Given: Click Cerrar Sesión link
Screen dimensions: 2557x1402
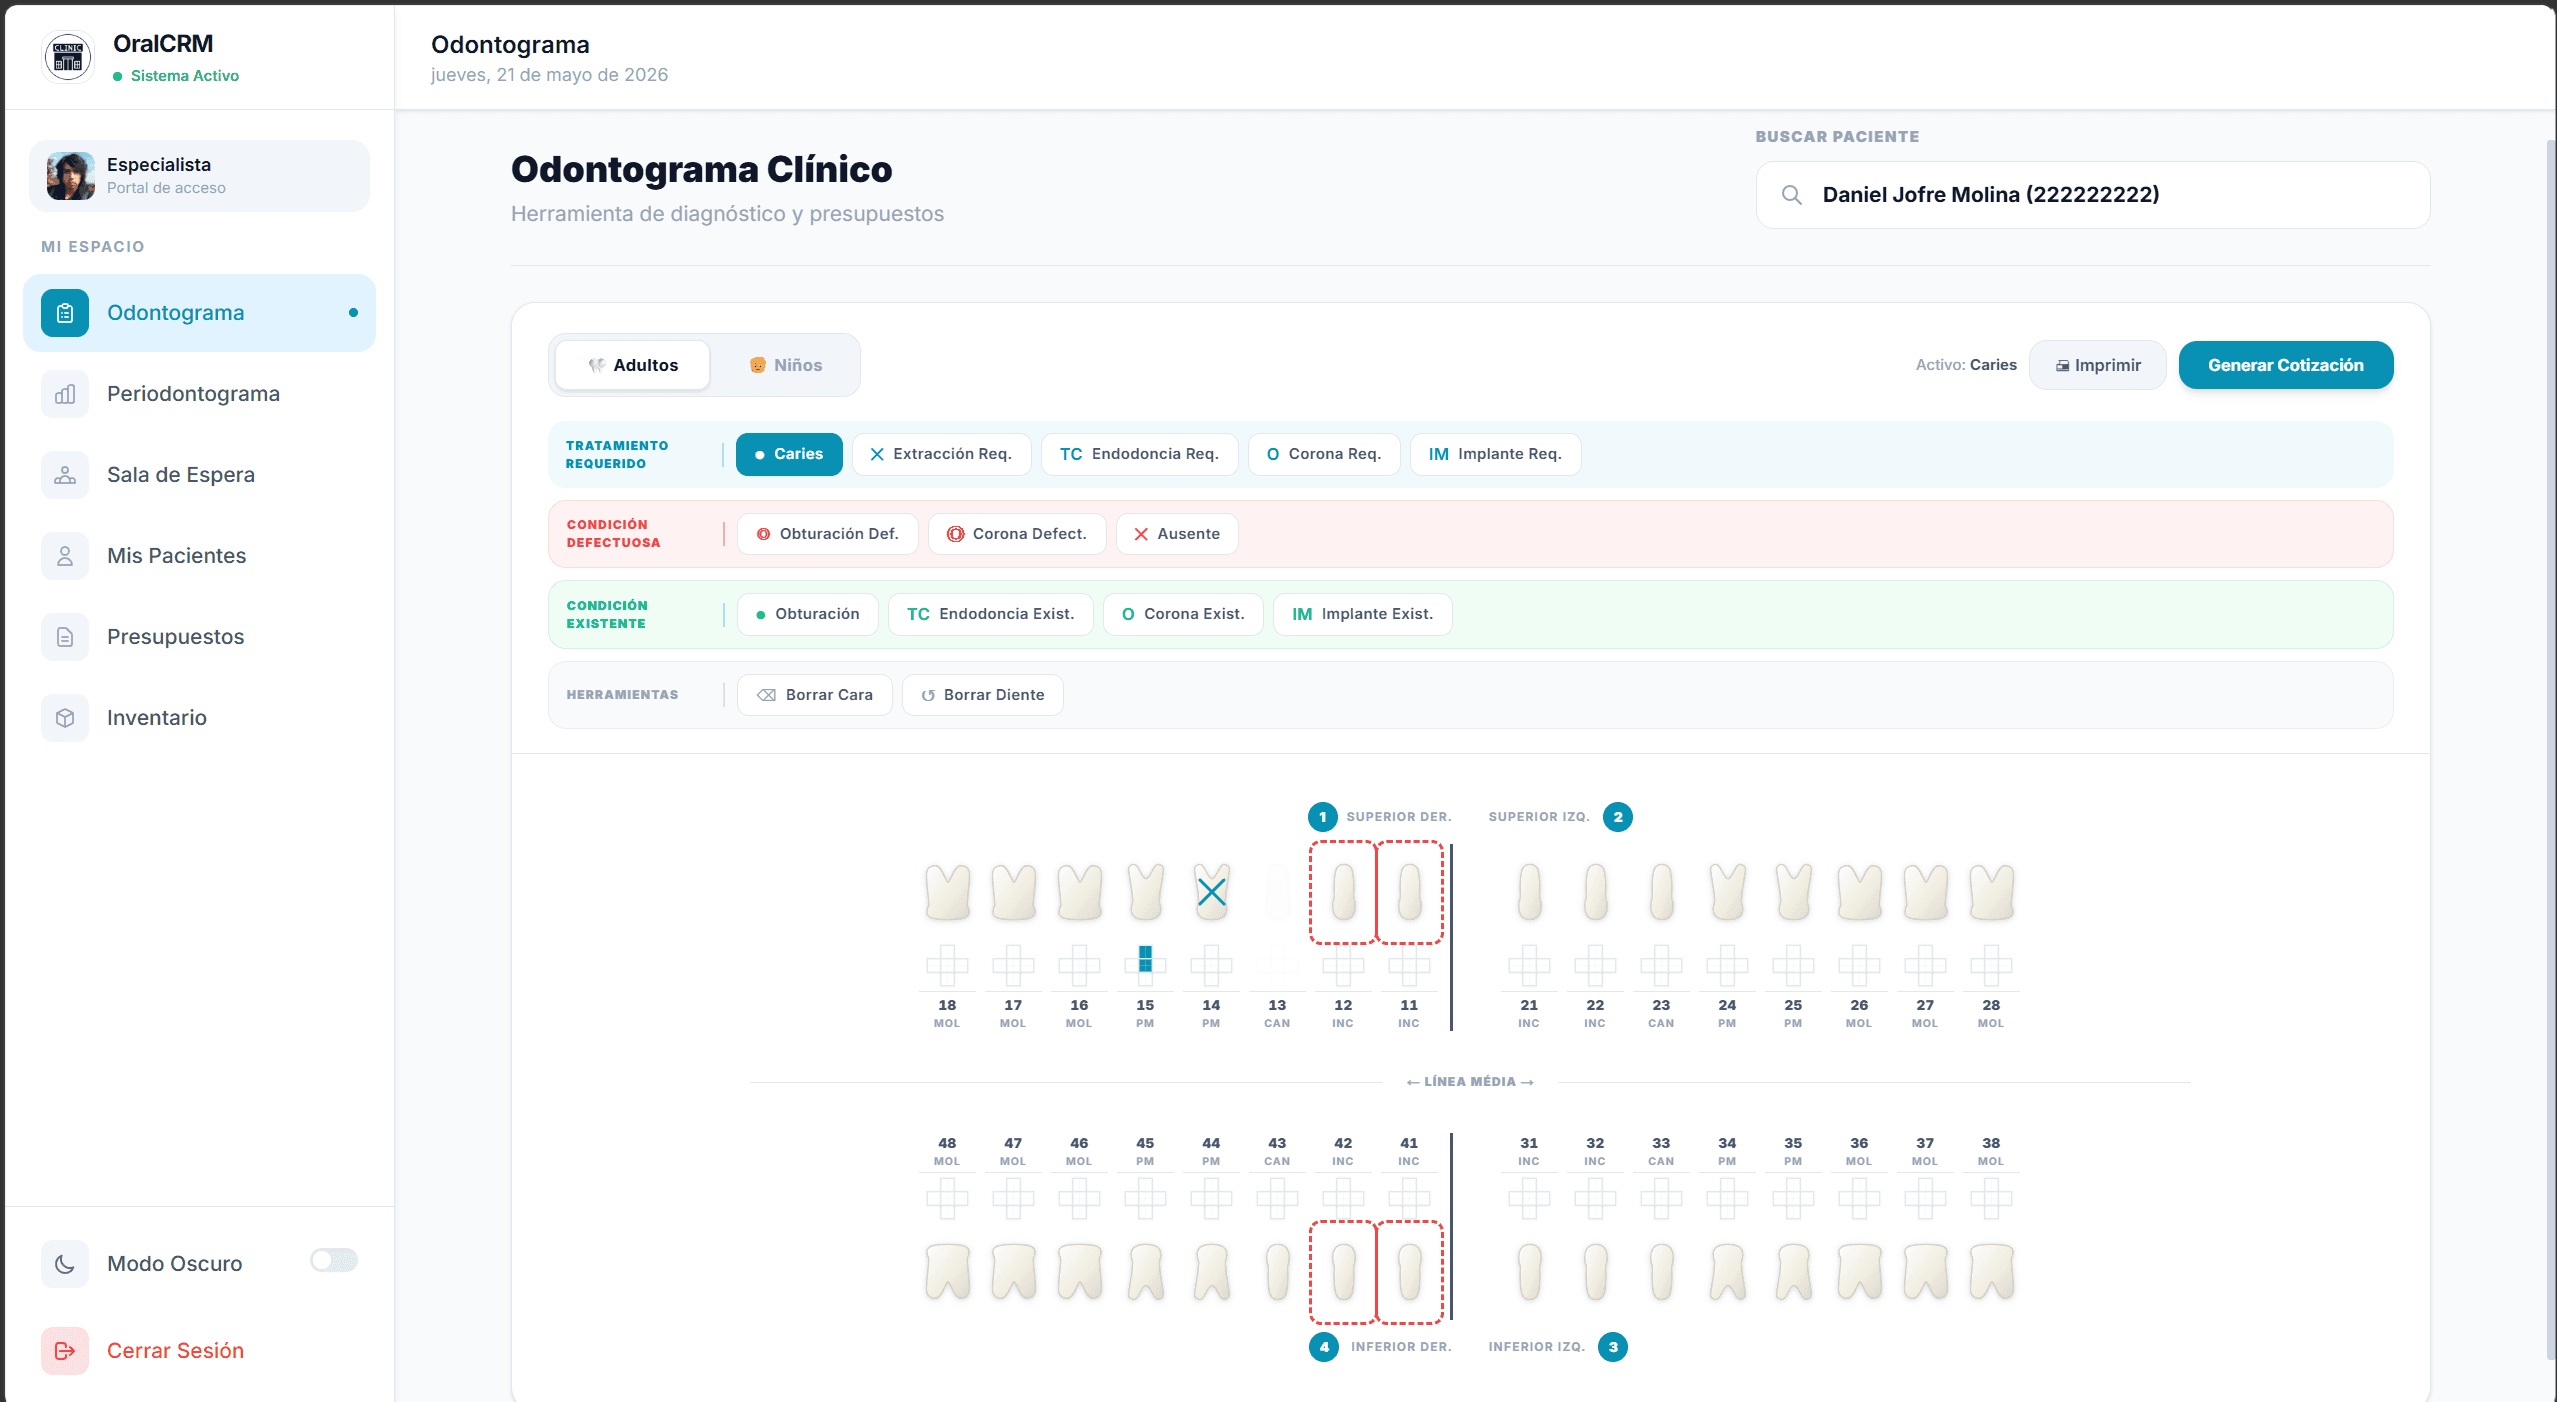Looking at the screenshot, I should click(175, 1351).
